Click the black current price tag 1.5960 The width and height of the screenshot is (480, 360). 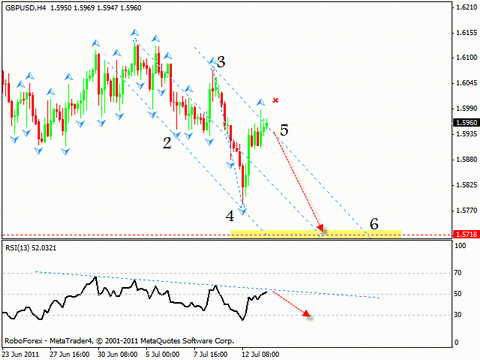point(466,122)
